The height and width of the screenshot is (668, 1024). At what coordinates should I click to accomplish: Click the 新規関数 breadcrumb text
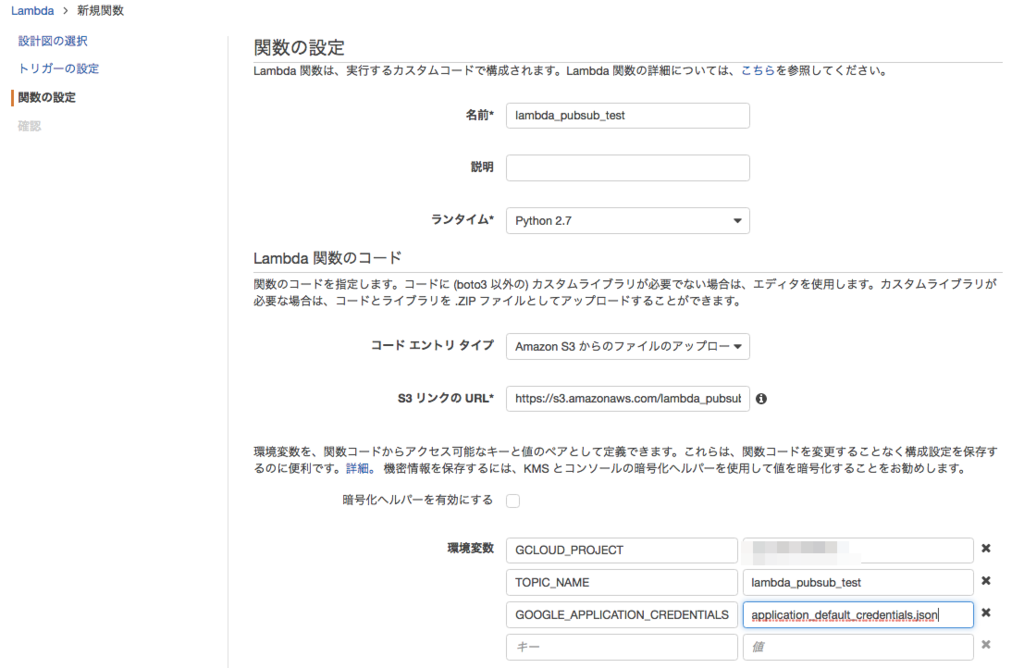(x=101, y=10)
